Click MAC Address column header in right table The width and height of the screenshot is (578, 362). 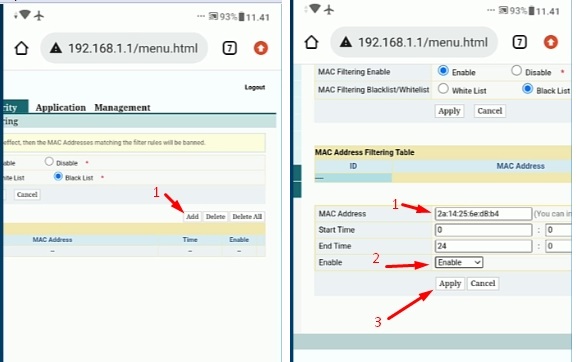click(x=520, y=166)
